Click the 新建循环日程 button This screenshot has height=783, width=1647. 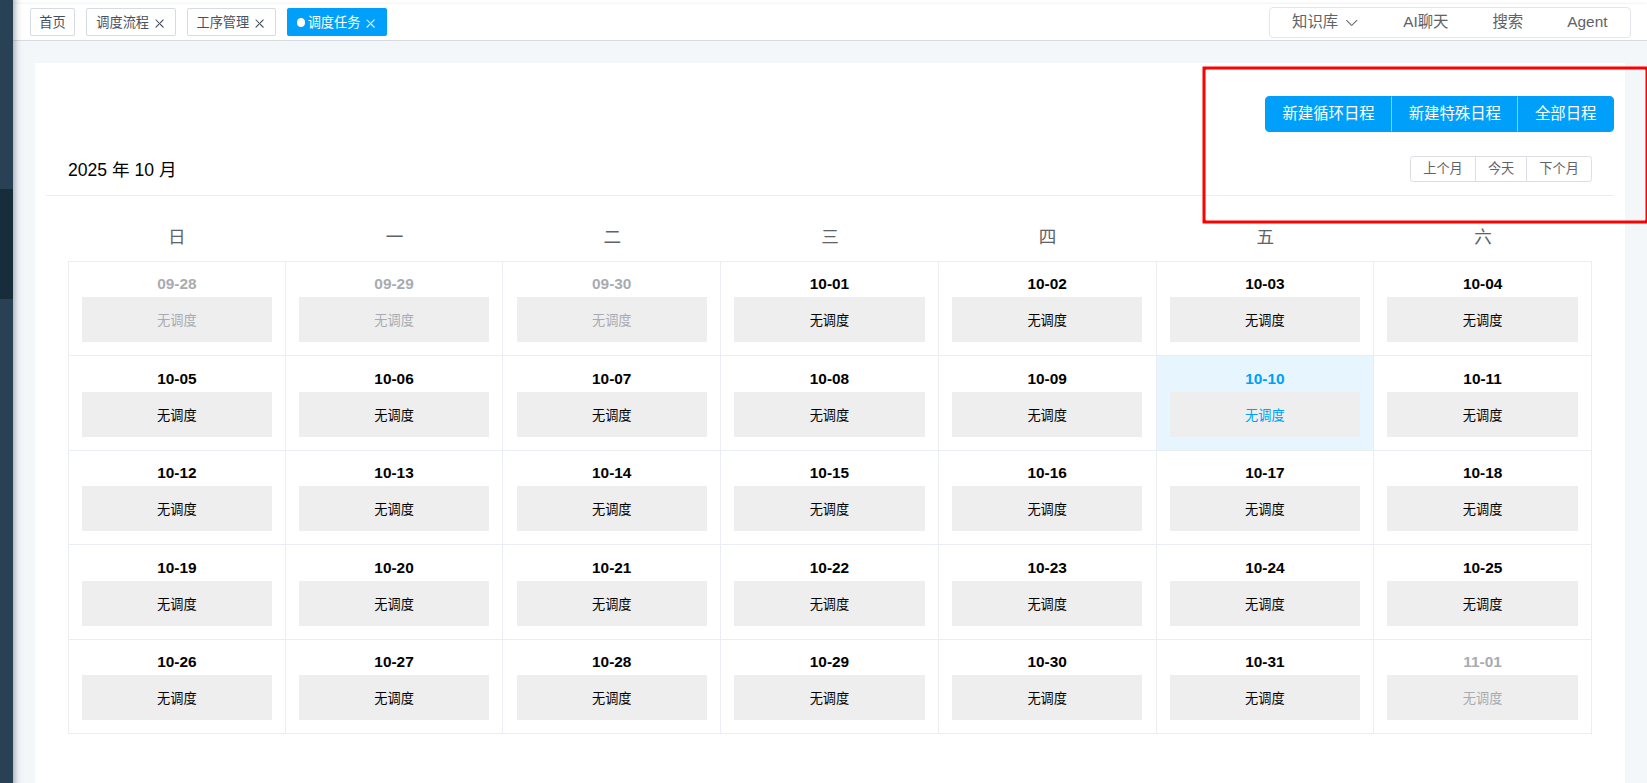1328,114
